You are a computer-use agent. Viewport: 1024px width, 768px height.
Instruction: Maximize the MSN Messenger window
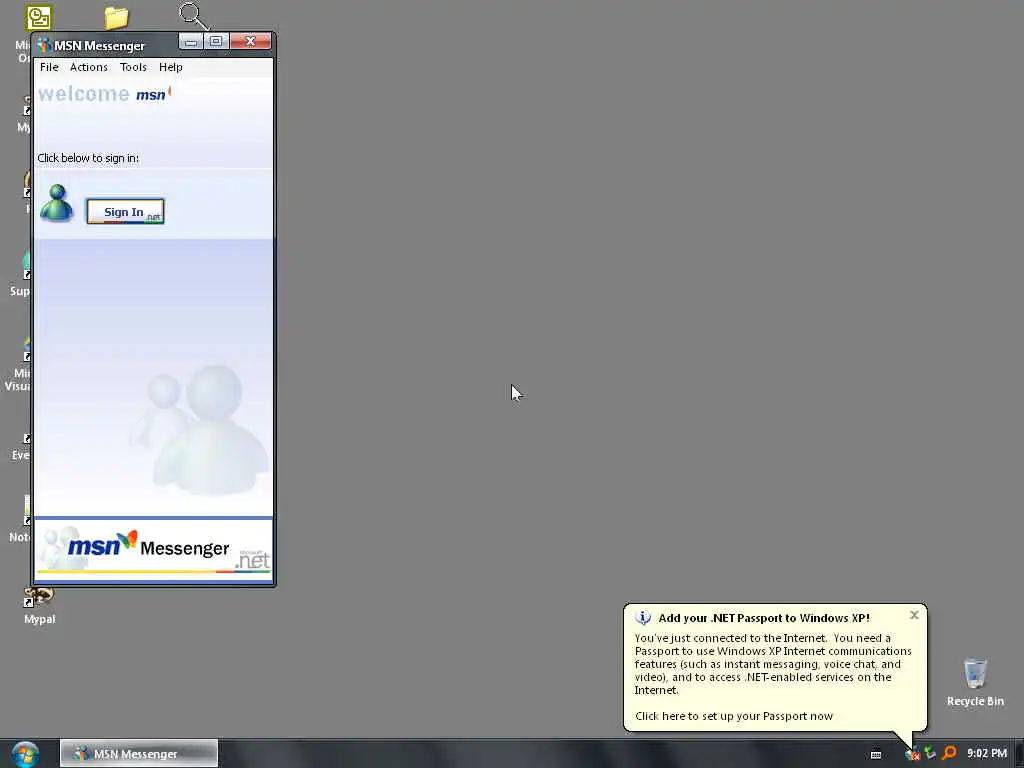coord(216,42)
